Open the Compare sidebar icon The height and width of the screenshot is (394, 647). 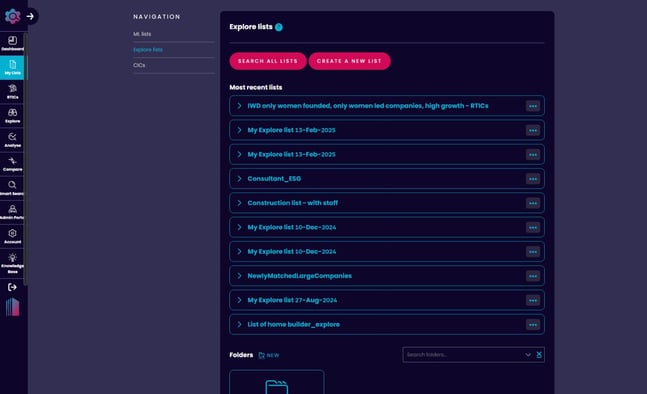(12, 164)
